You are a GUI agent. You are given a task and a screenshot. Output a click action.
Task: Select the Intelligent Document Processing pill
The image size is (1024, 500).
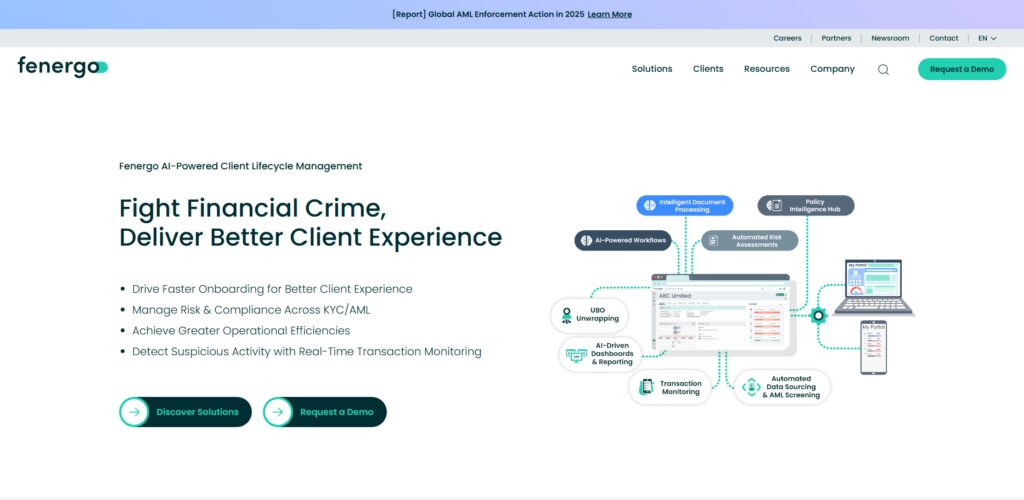pos(684,206)
